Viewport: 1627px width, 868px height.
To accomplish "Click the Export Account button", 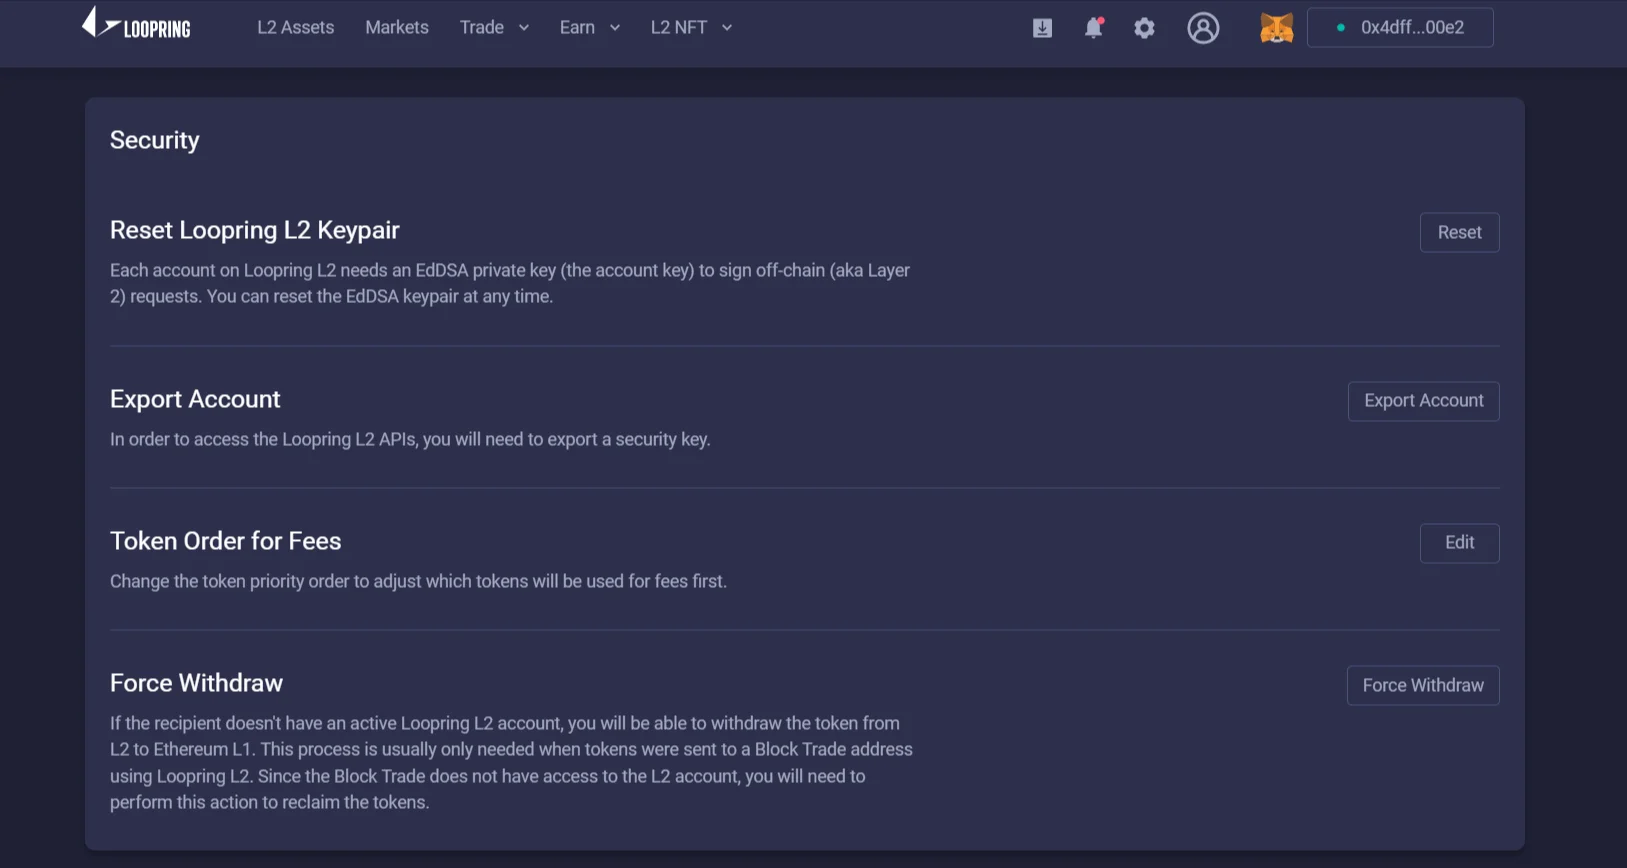I will pyautogui.click(x=1423, y=401).
